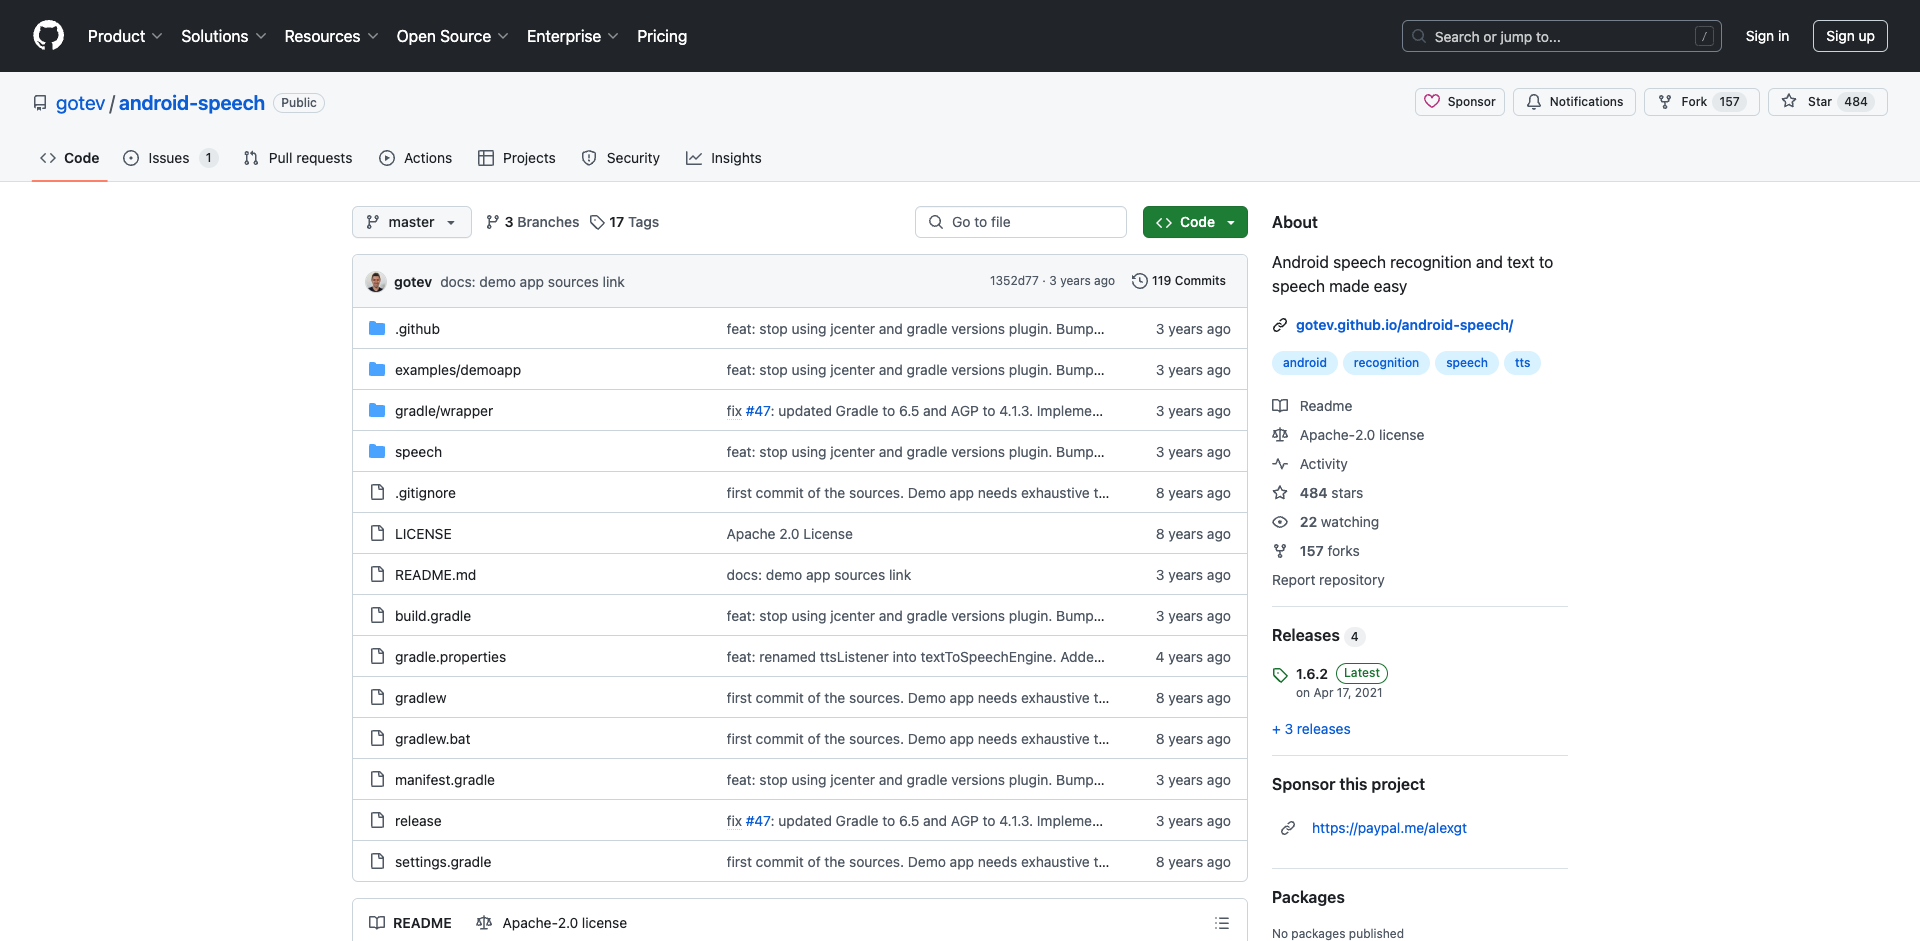The image size is (1920, 941).
Task: Expand the Resources menu
Action: 331,36
